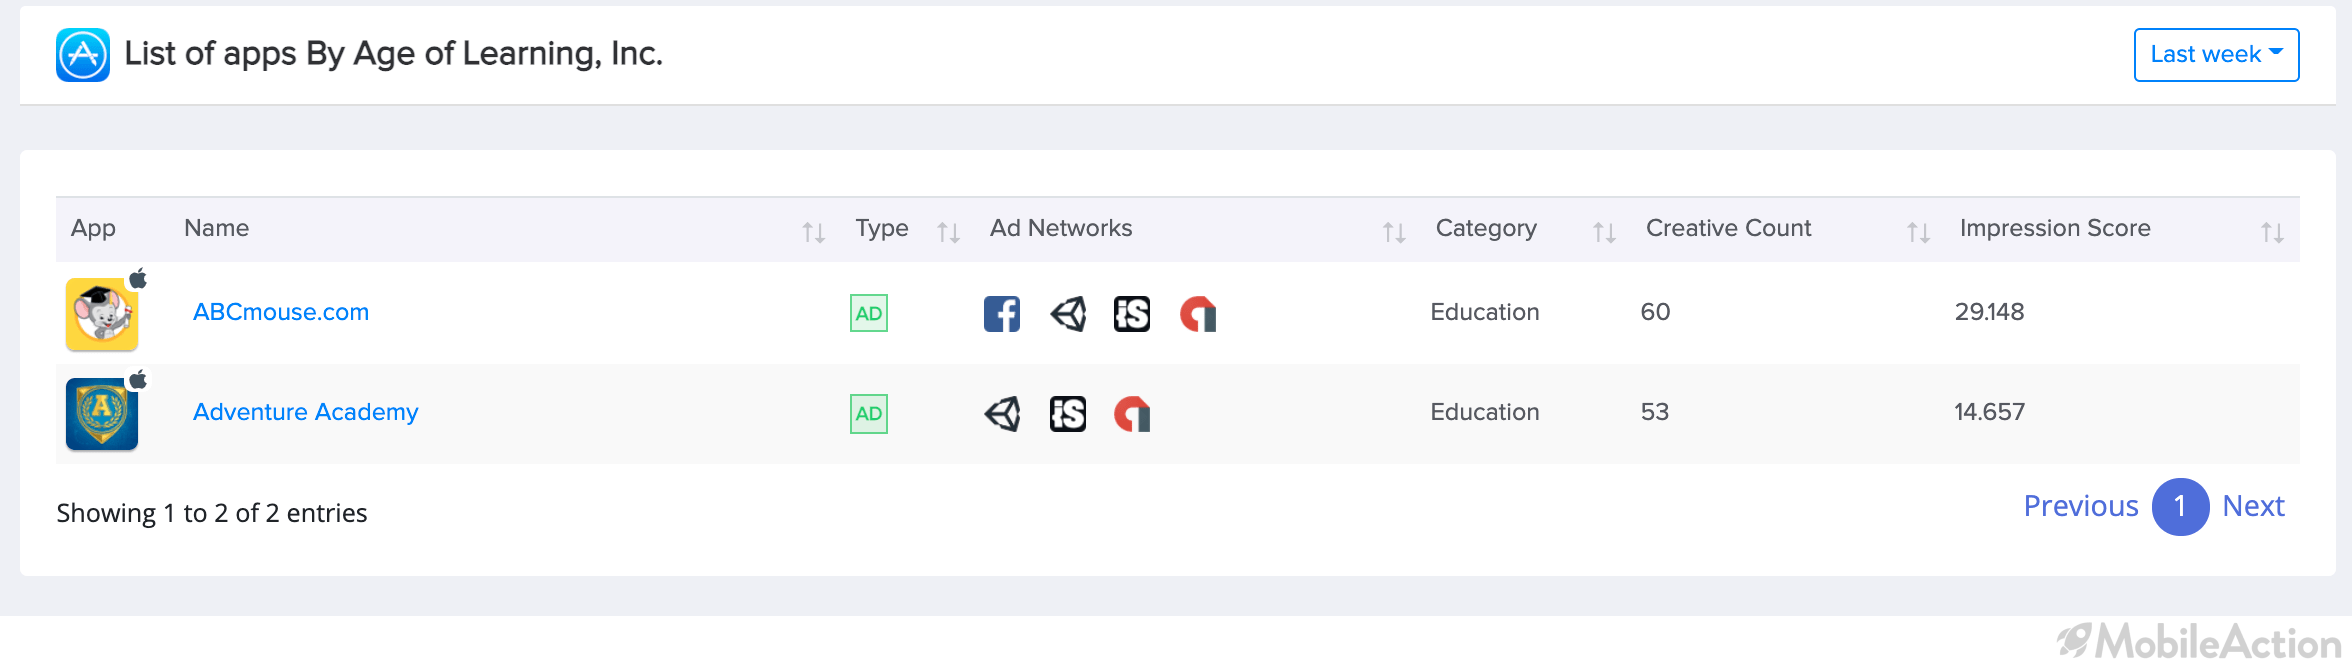Sort entries by Category column
This screenshot has height=664, width=2352.
pyautogui.click(x=1604, y=232)
